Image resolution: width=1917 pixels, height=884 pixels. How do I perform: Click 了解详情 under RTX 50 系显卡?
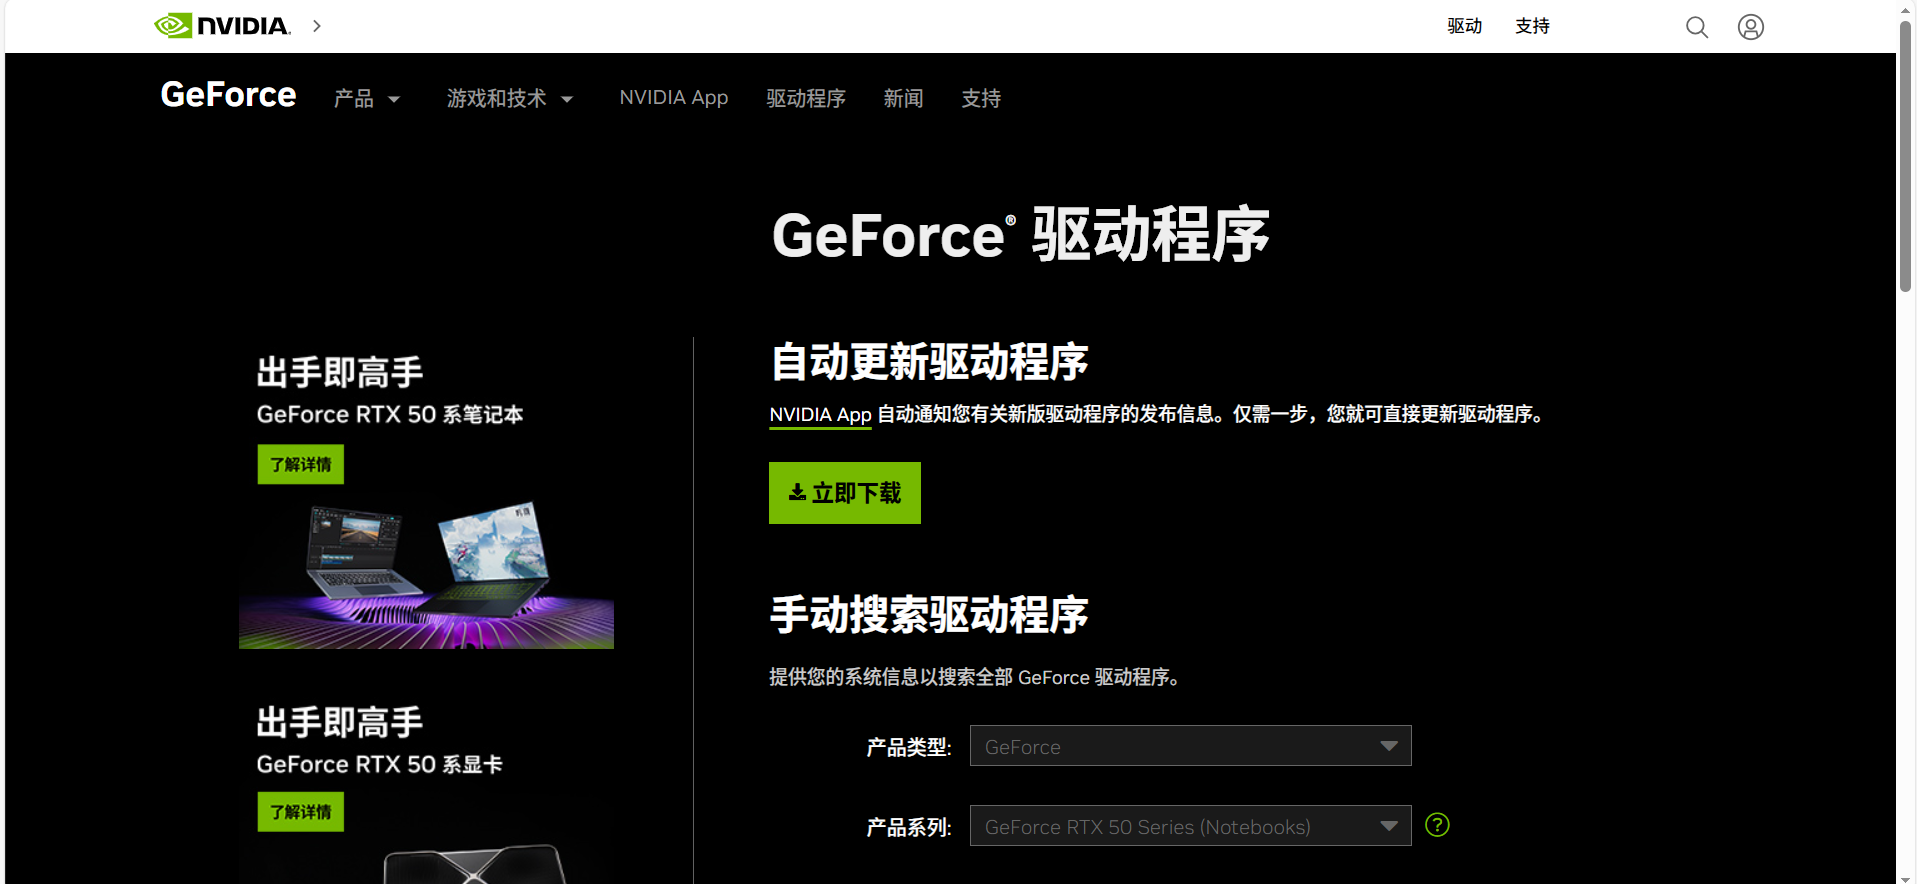[x=301, y=812]
